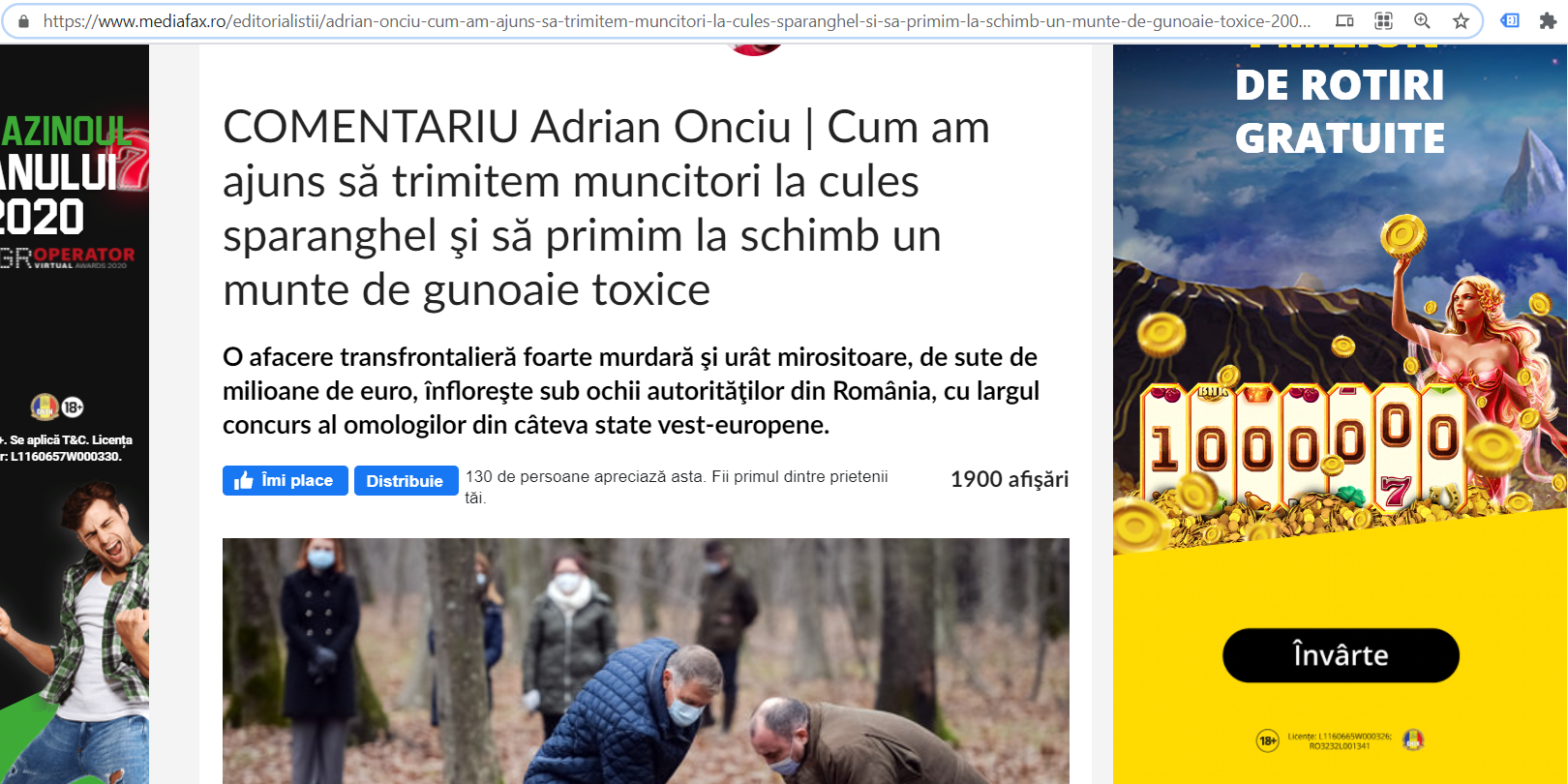Click the article headline about sparanghel

[607, 209]
